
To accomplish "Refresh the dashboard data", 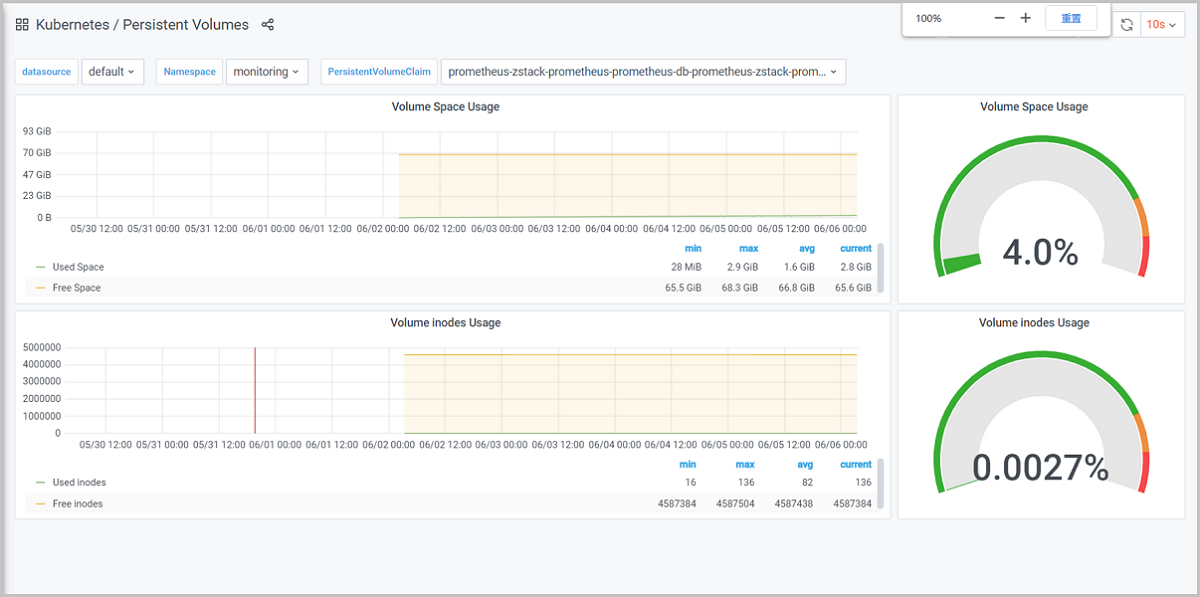I will 1127,25.
